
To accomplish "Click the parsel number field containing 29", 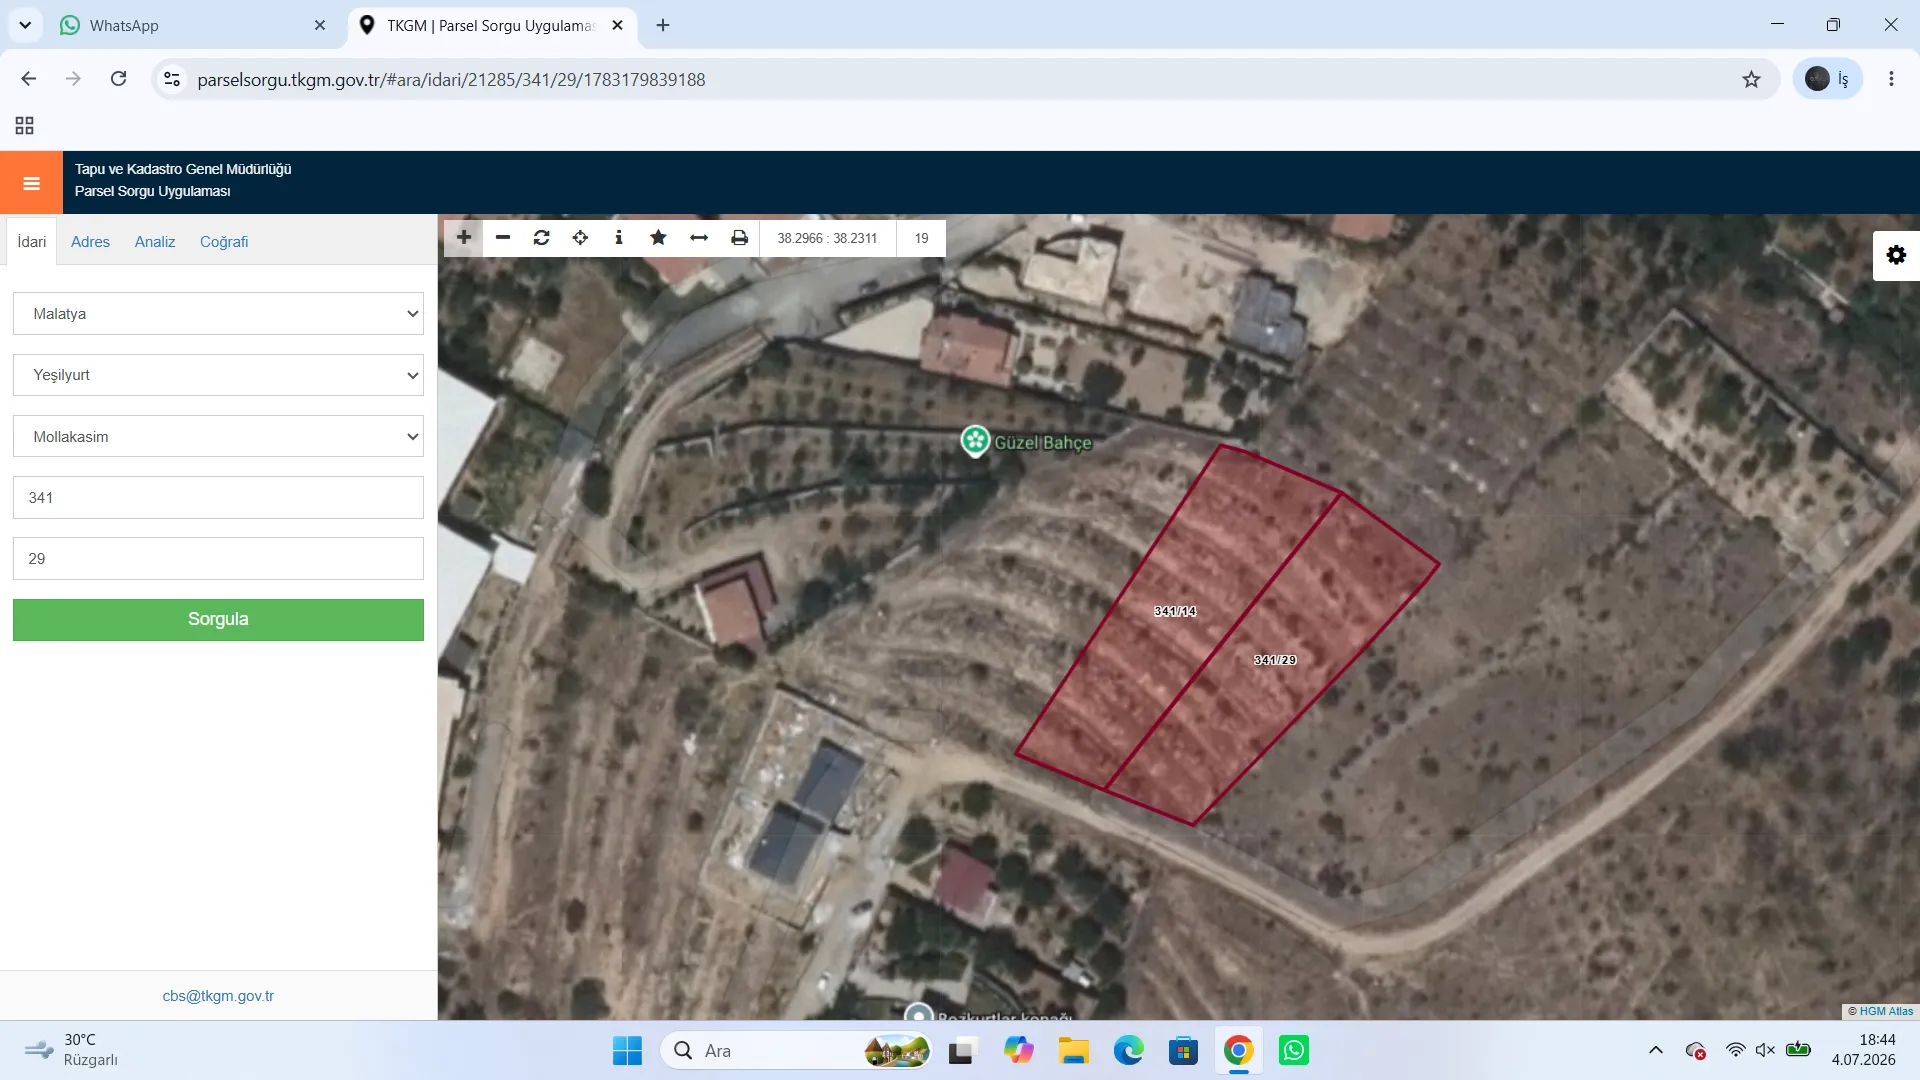I will [x=218, y=559].
